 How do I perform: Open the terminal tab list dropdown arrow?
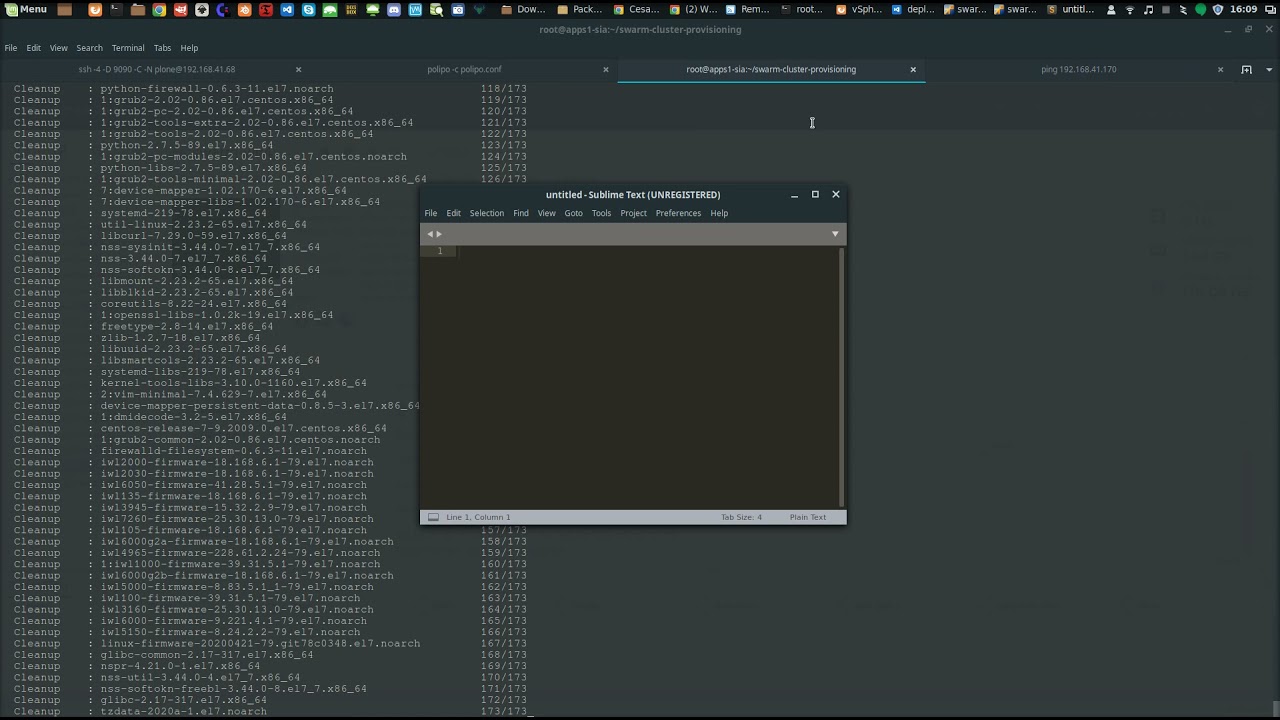[1269, 69]
